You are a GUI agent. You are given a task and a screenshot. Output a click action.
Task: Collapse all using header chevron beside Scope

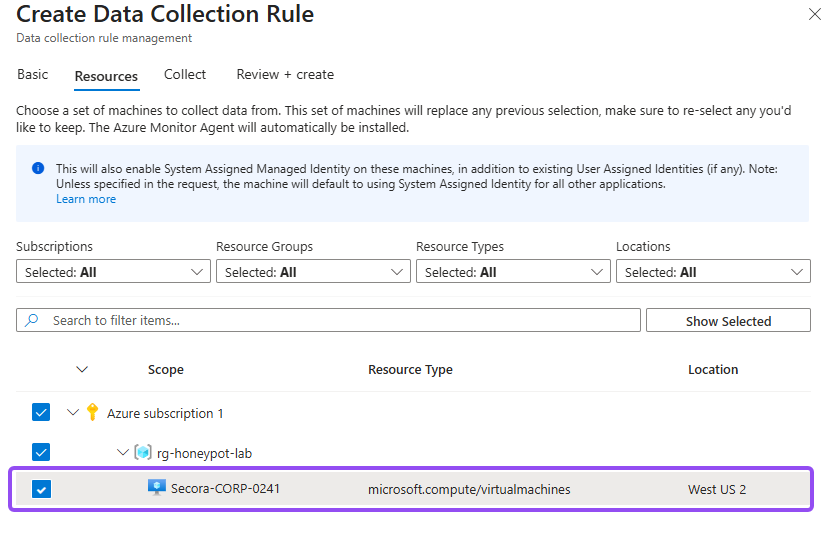click(x=82, y=369)
